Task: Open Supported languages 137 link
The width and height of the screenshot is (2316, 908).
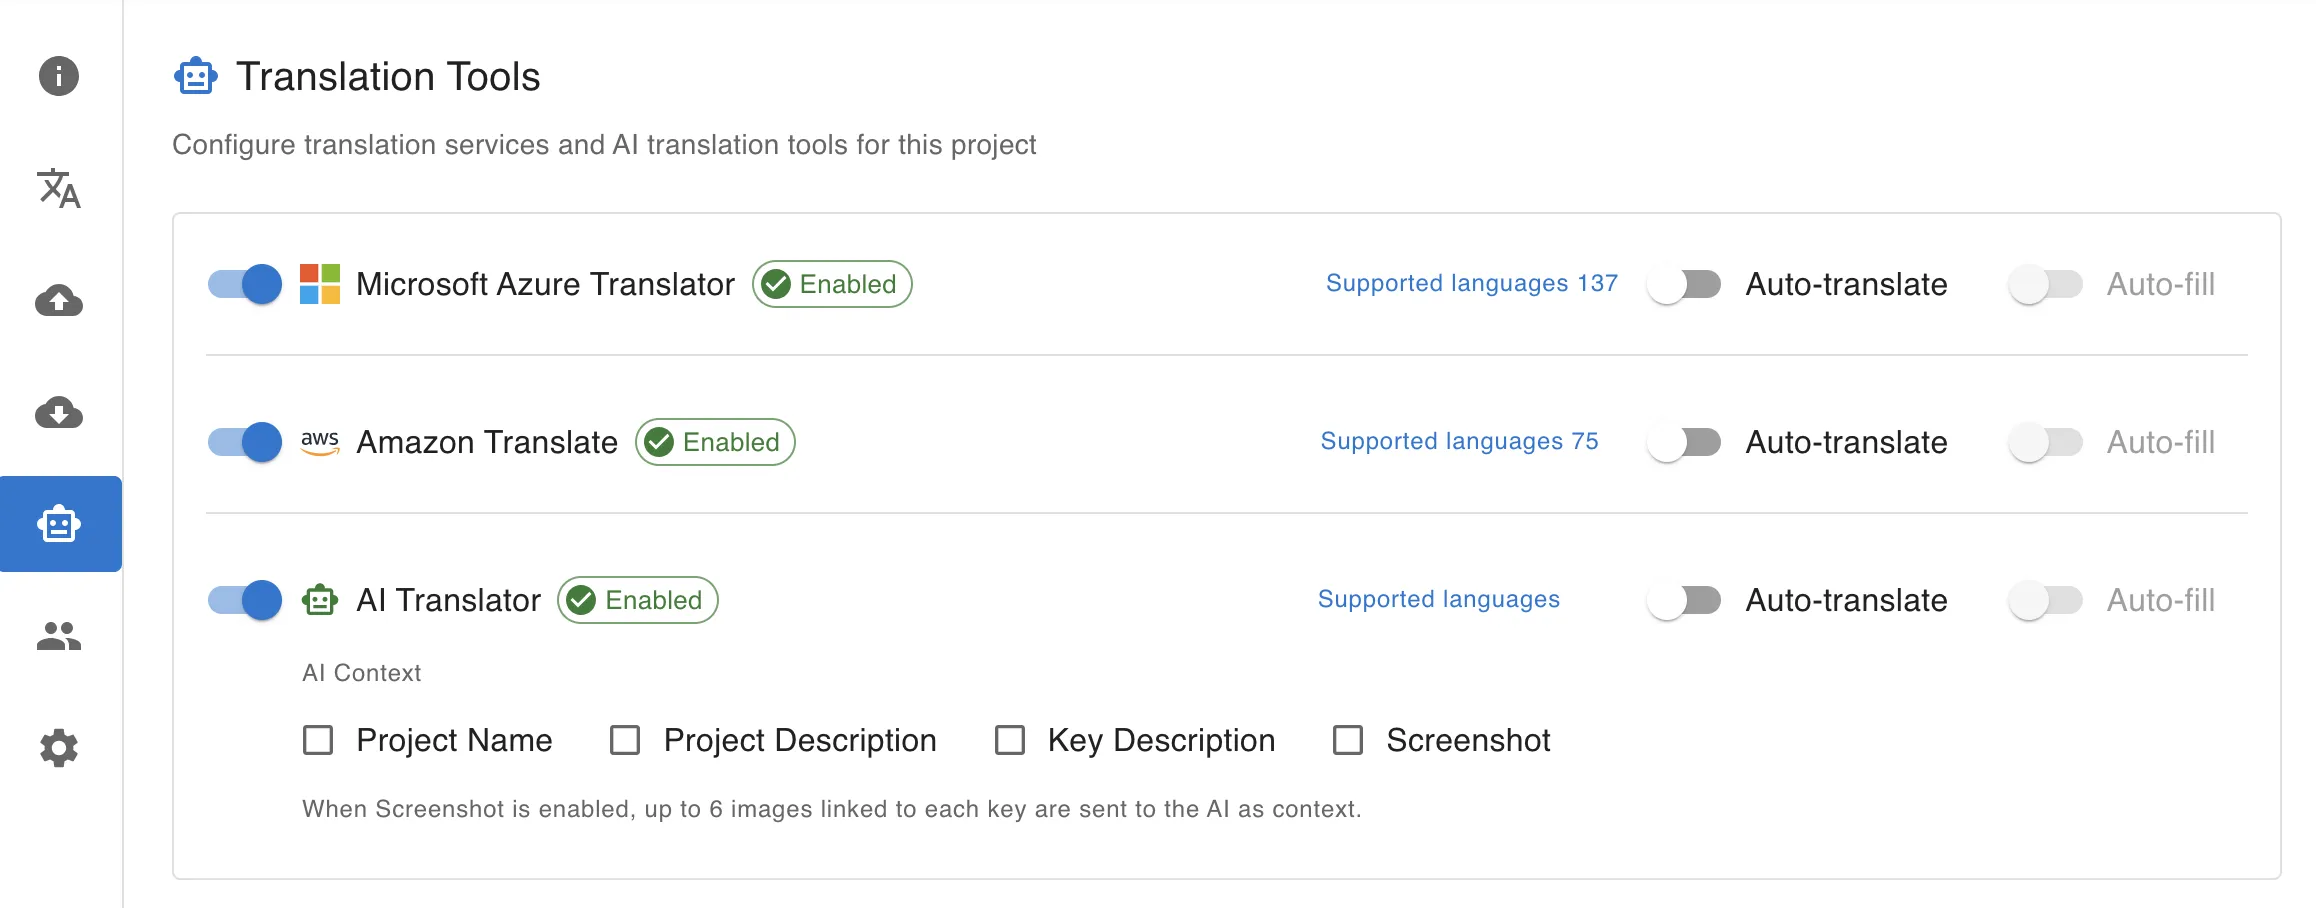Action: tap(1472, 283)
